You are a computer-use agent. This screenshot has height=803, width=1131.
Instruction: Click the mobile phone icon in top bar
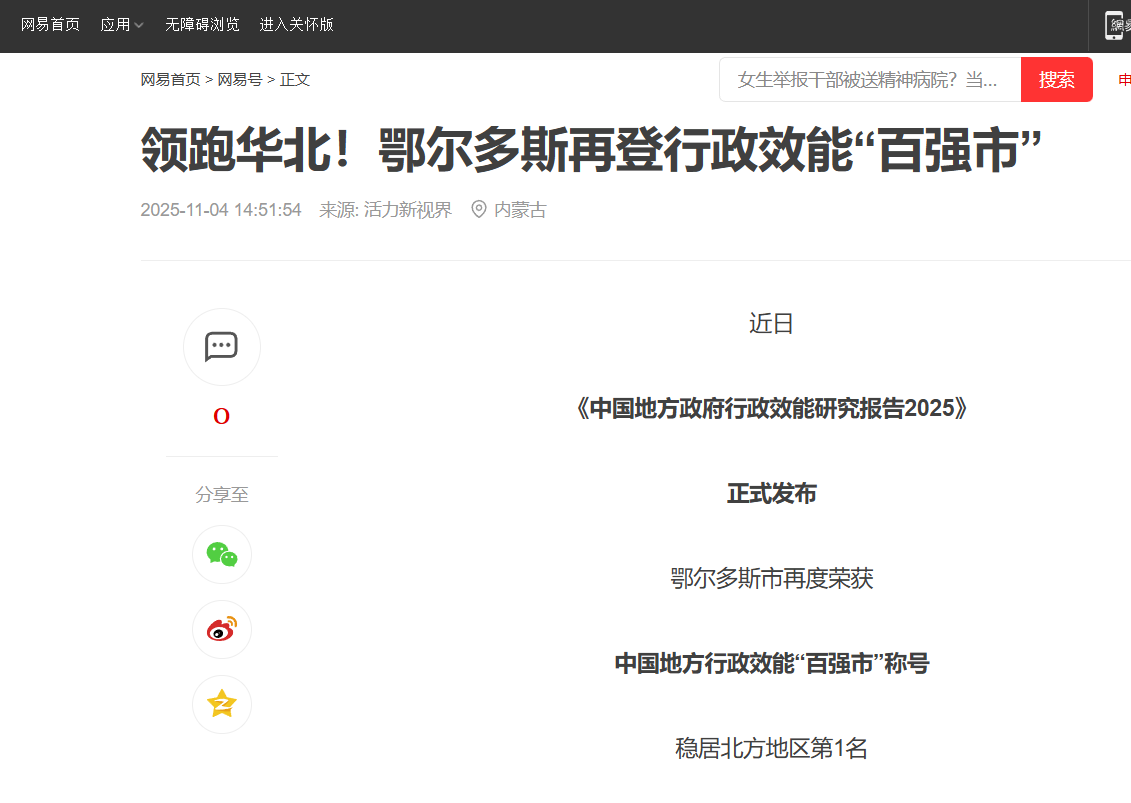[1113, 25]
